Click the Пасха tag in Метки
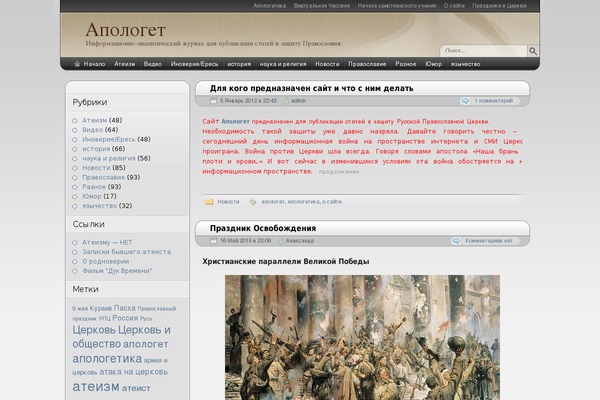The image size is (600, 400). (x=124, y=308)
